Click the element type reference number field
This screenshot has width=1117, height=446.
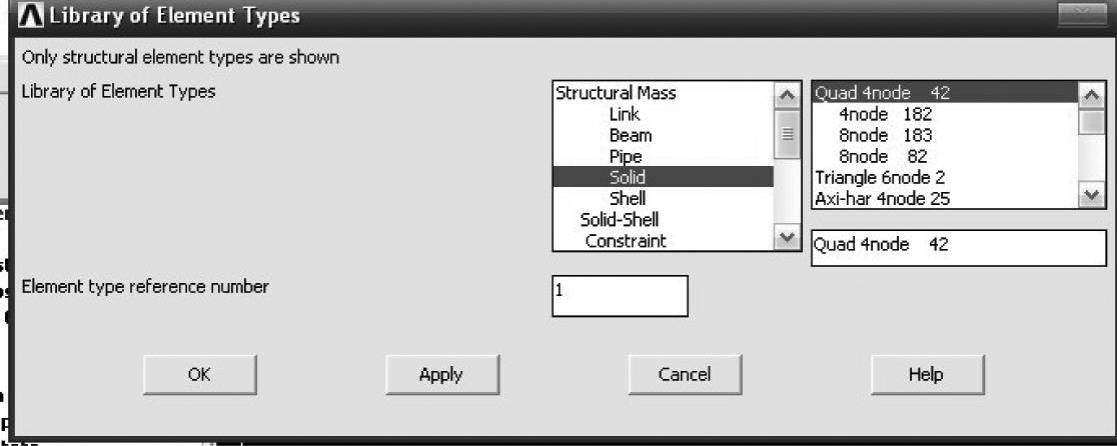[x=620, y=296]
